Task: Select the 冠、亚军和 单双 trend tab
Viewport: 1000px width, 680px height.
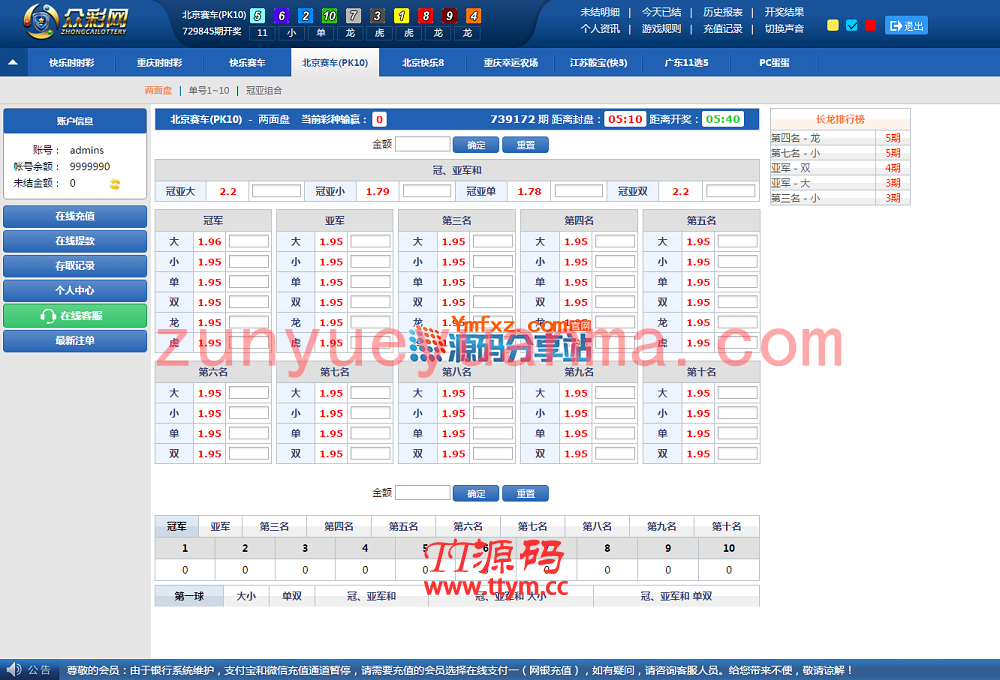Action: tap(676, 596)
